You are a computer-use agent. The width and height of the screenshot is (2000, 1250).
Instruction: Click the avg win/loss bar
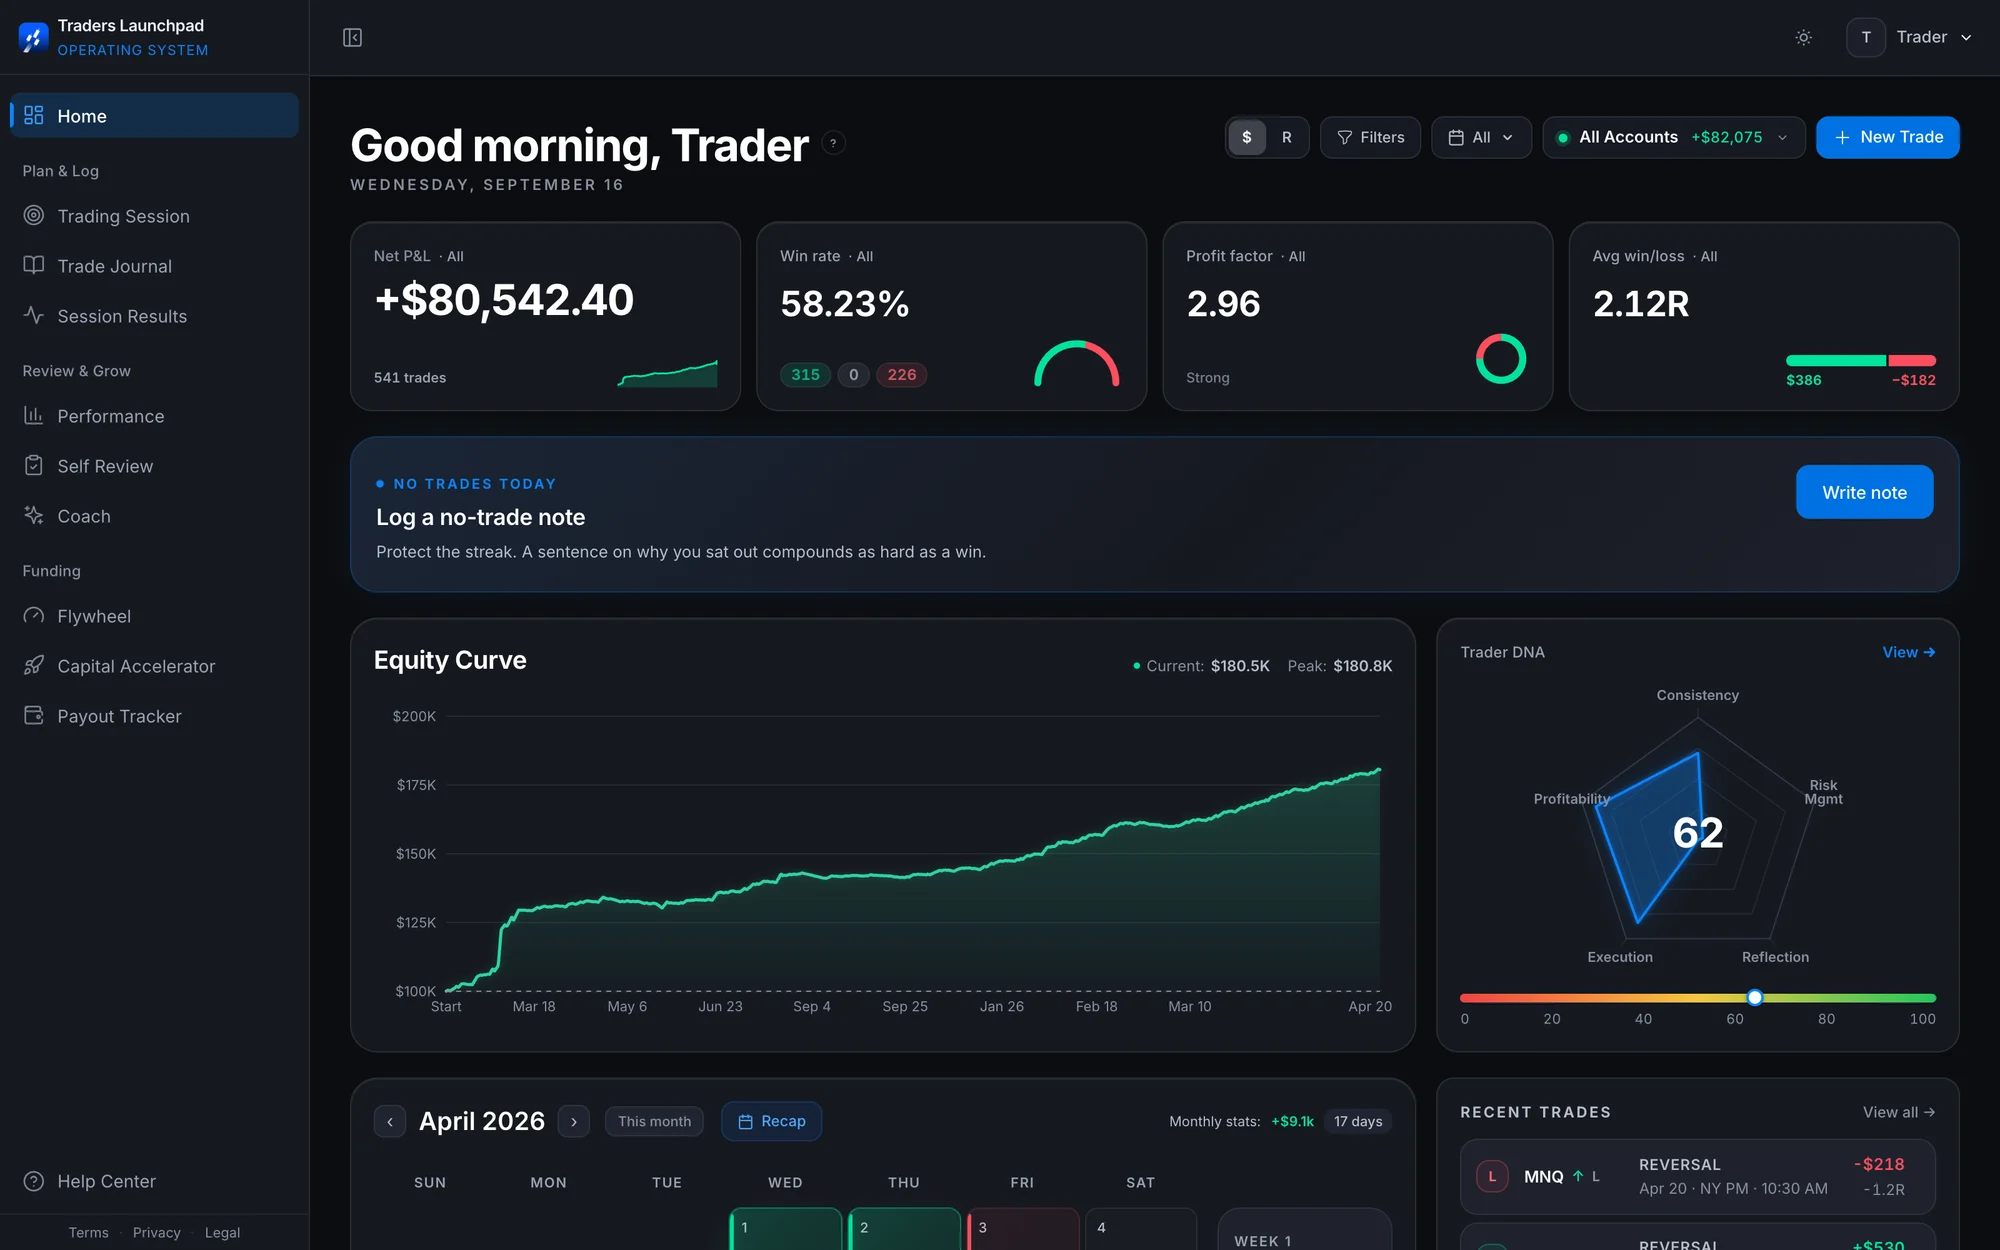(x=1860, y=360)
